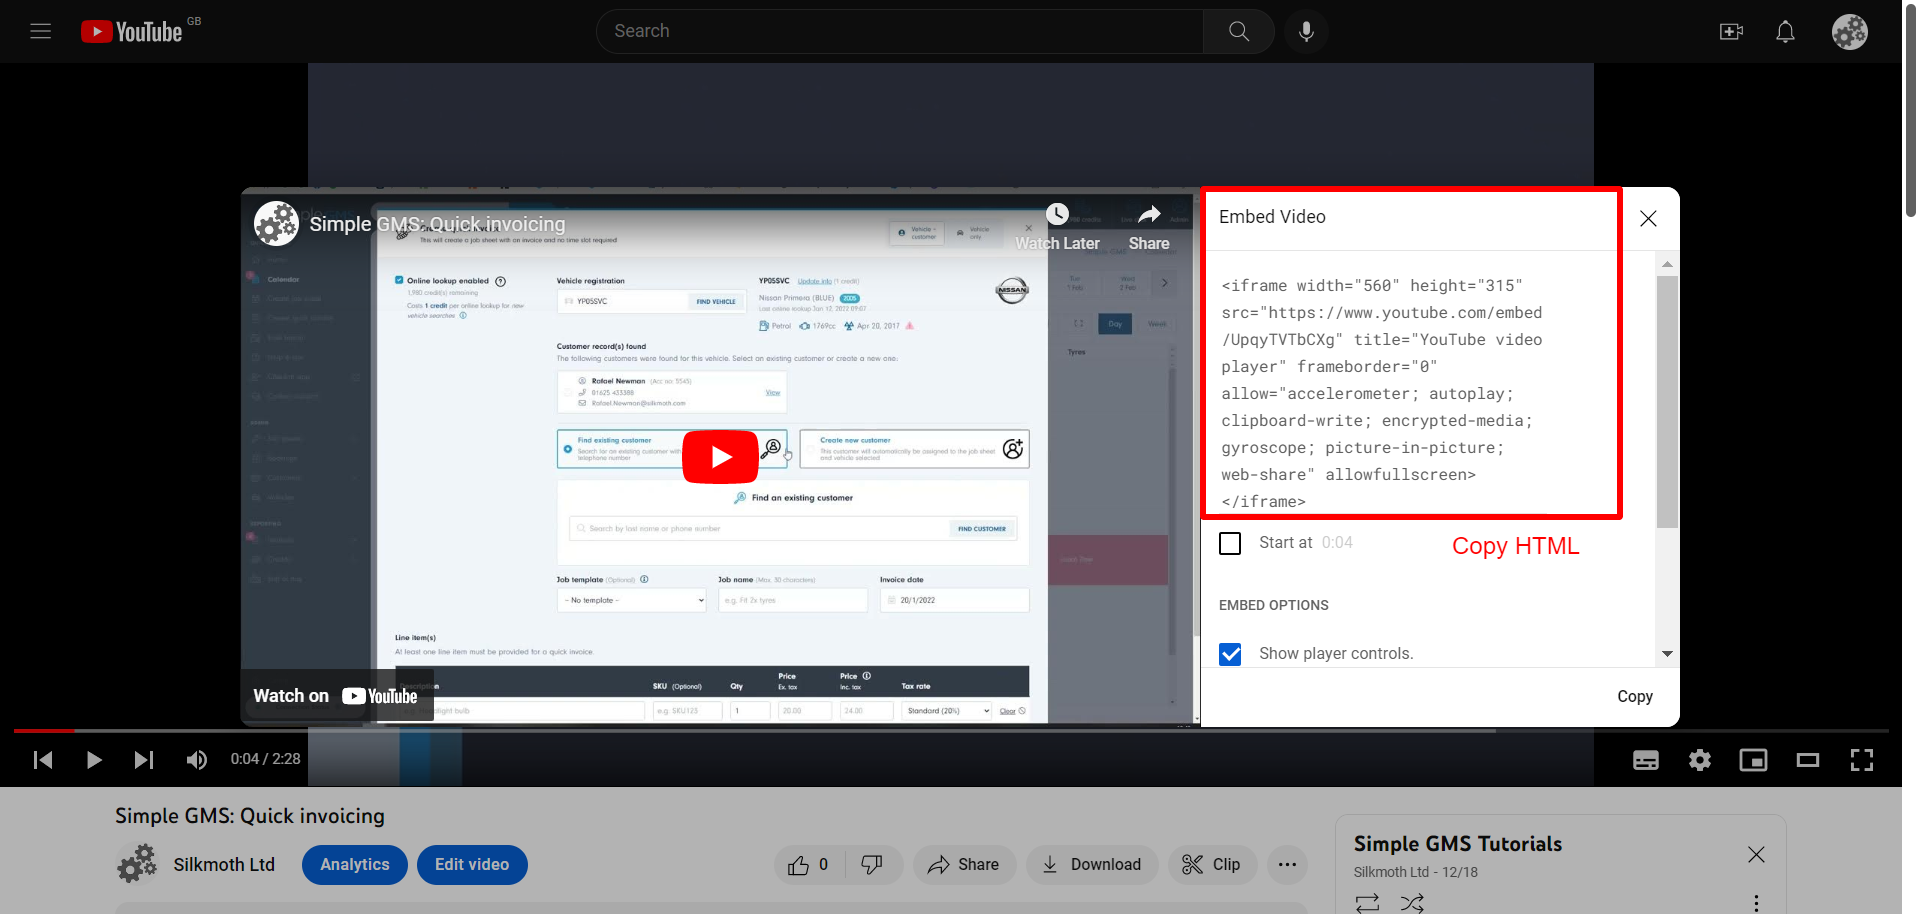This screenshot has height=914, width=1920.
Task: Skip to previous video in player
Action: pos(43,760)
